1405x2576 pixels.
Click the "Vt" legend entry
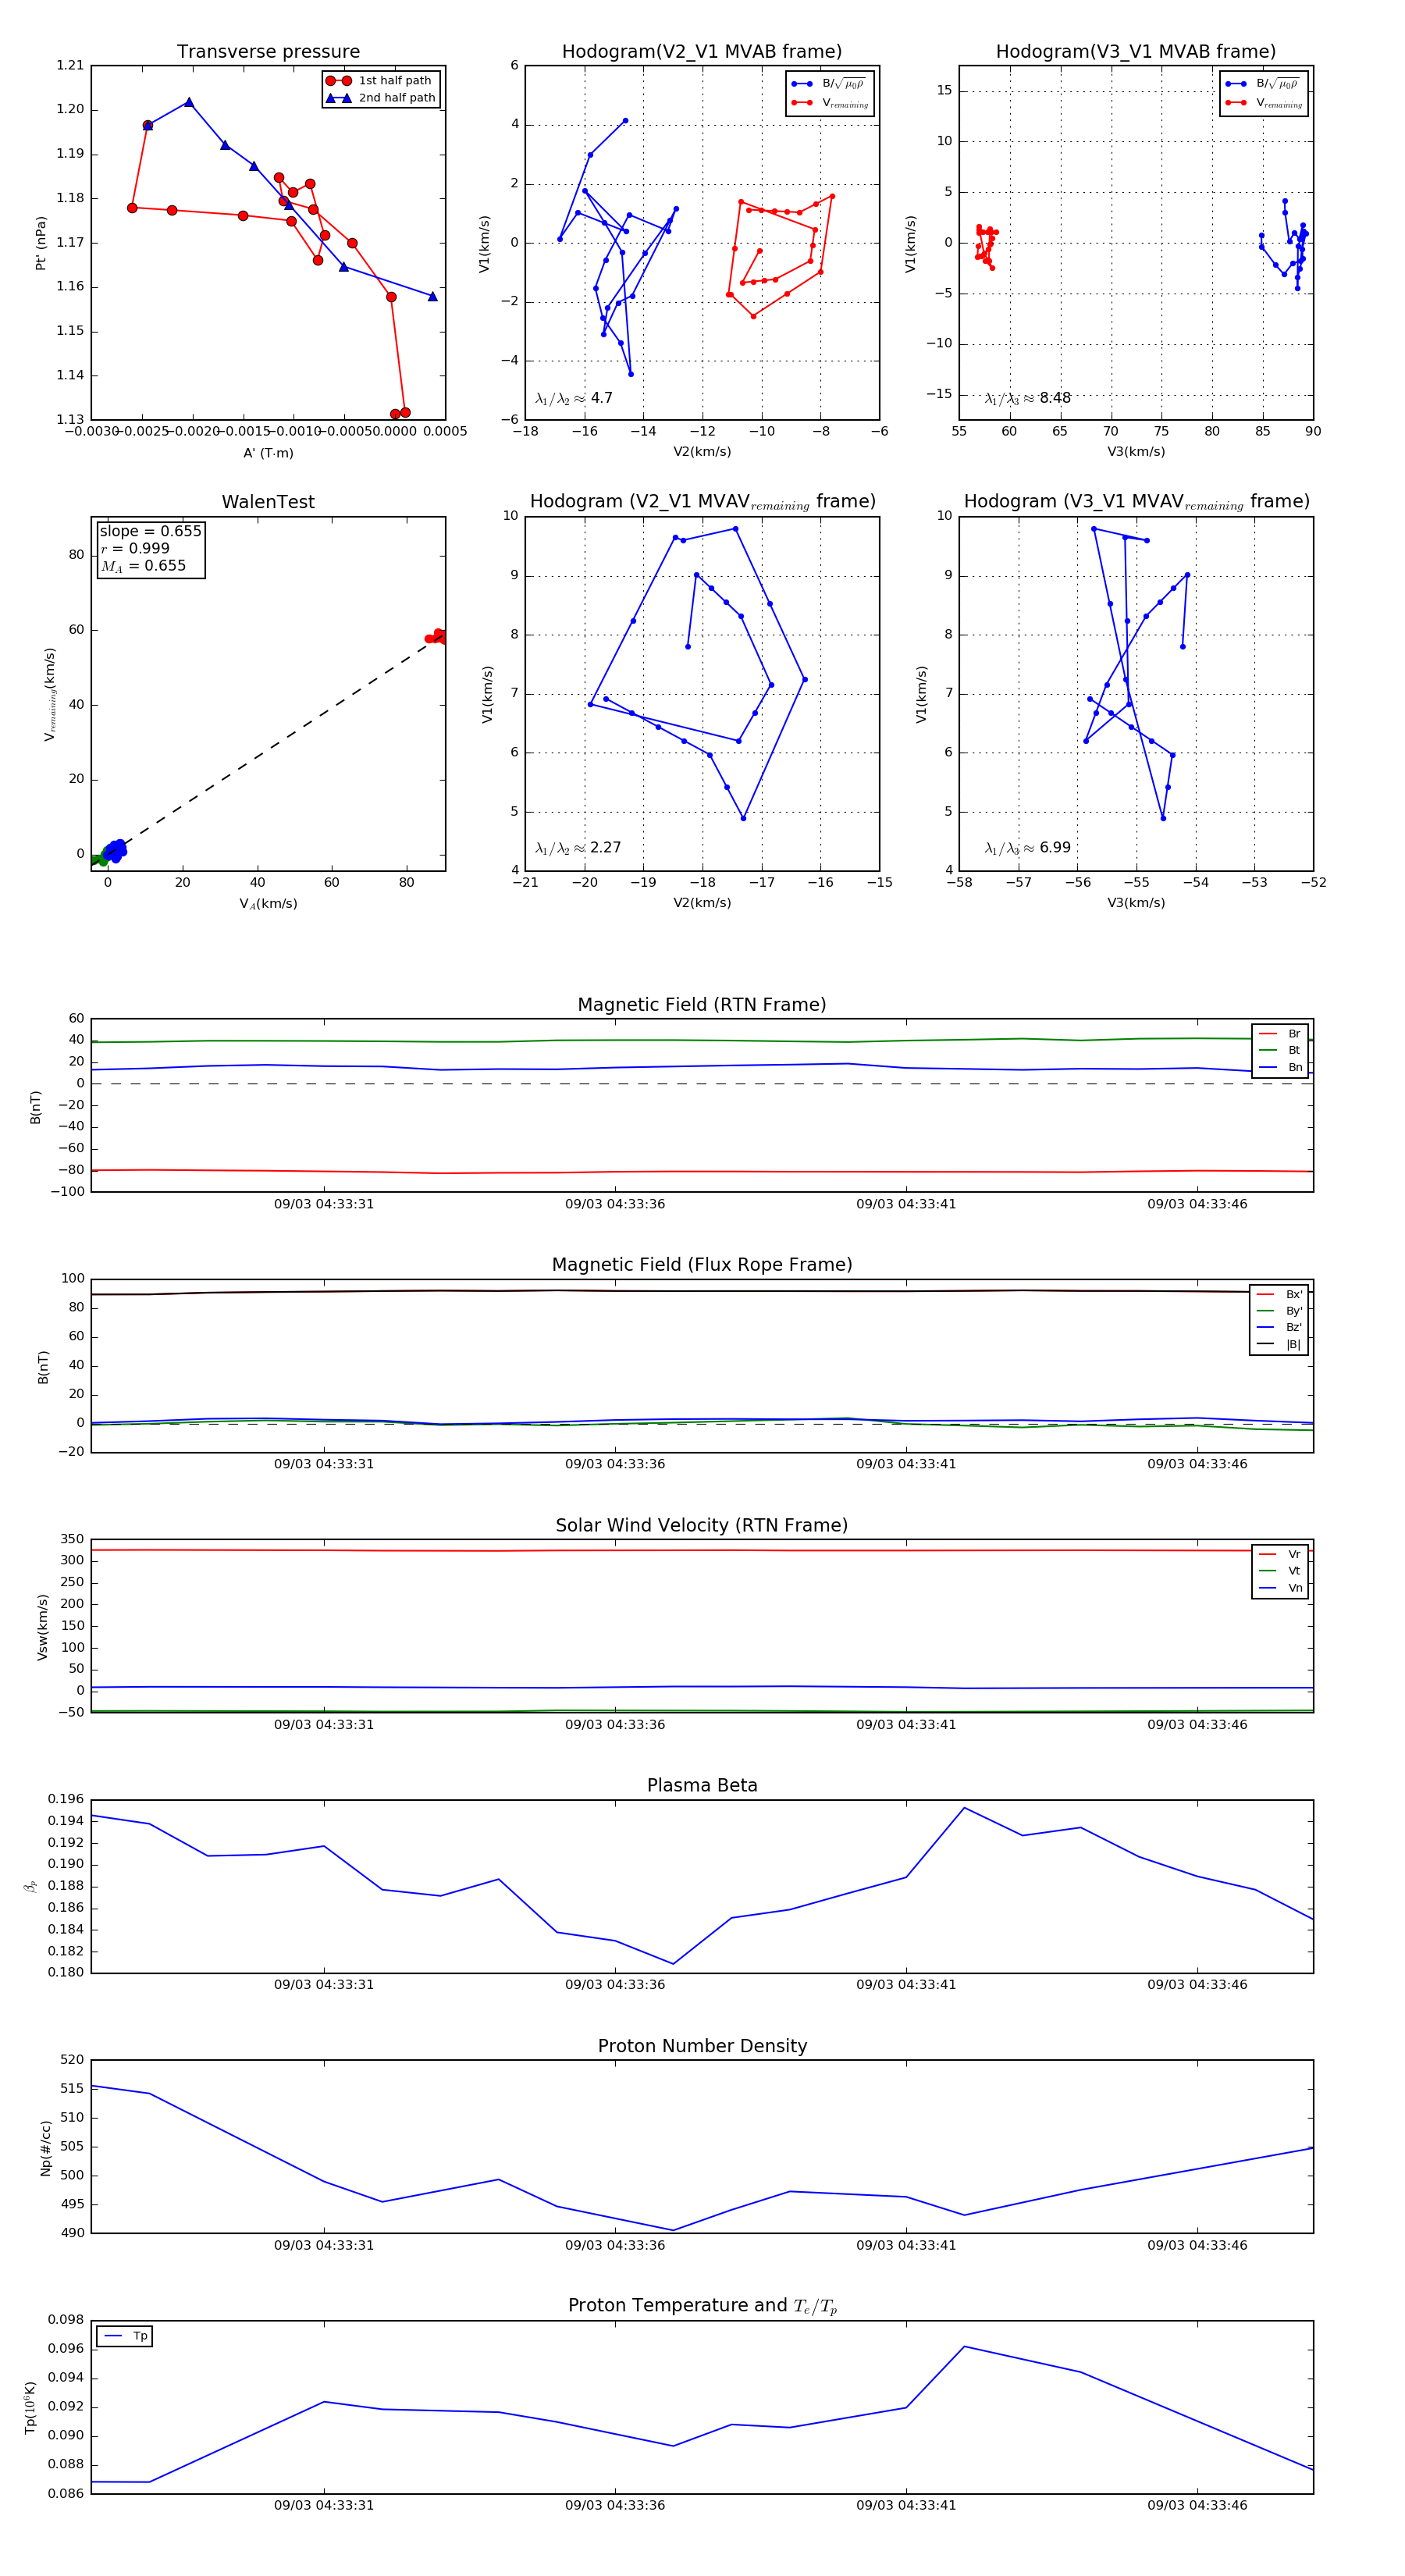point(1281,1571)
